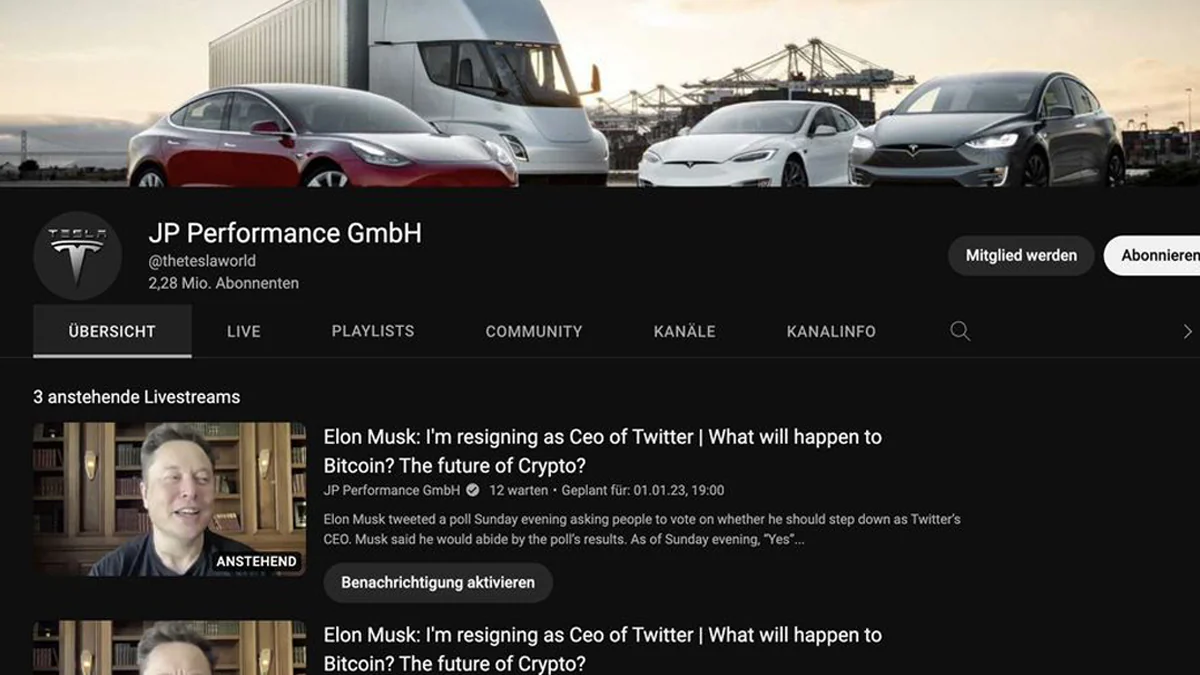This screenshot has height=675, width=1200.
Task: Click JP Performance GmbH uploader name link
Action: click(x=391, y=490)
